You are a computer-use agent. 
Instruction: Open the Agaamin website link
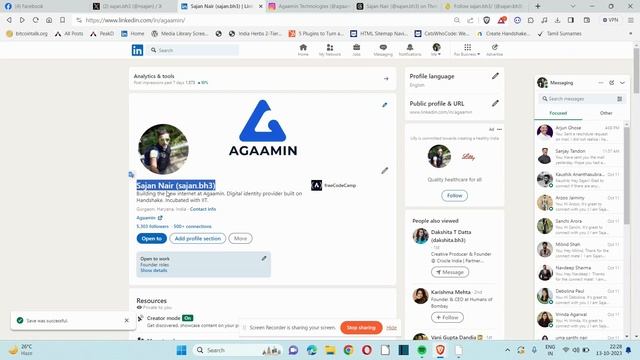point(149,218)
